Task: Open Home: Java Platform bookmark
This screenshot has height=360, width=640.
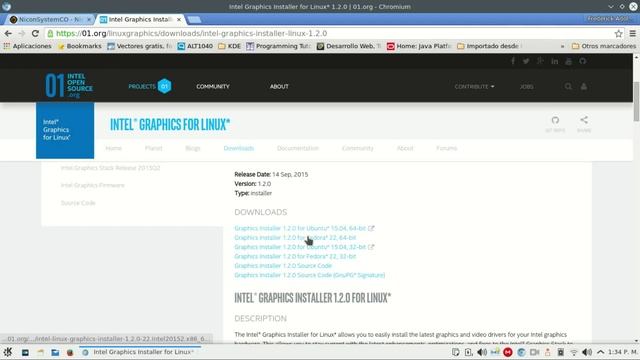Action: [419, 46]
